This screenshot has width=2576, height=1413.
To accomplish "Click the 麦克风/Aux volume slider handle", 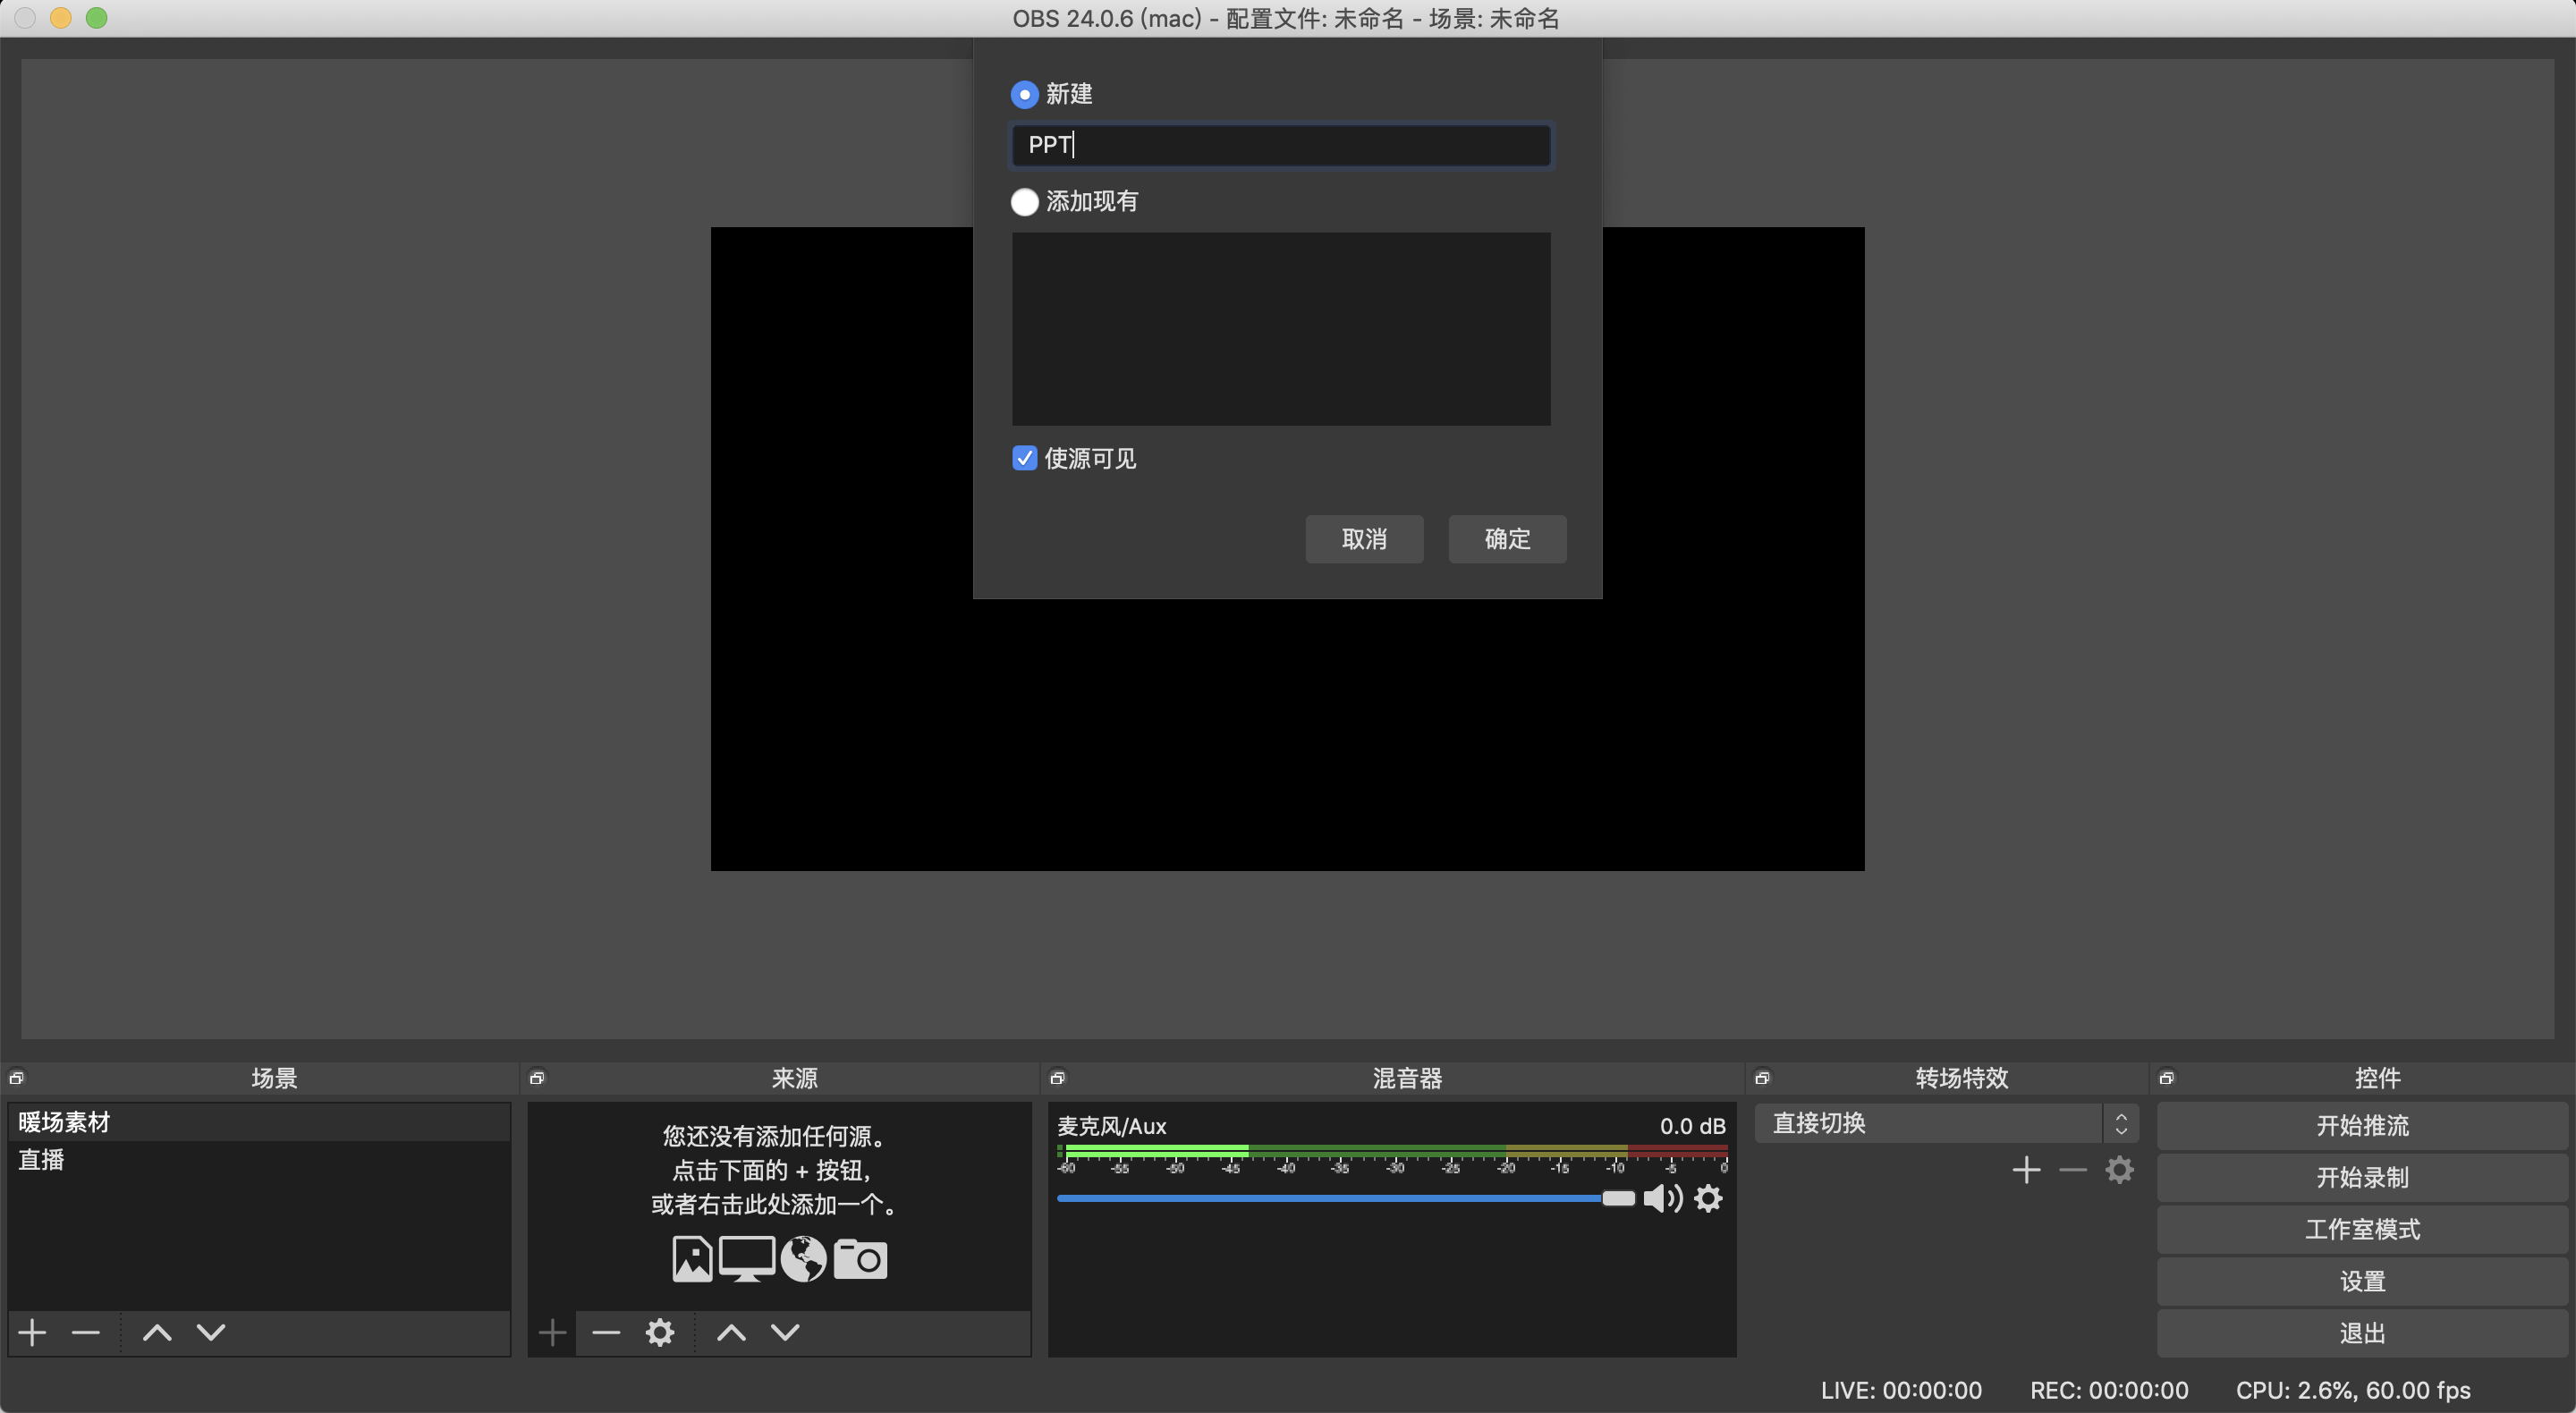I will coord(1617,1198).
